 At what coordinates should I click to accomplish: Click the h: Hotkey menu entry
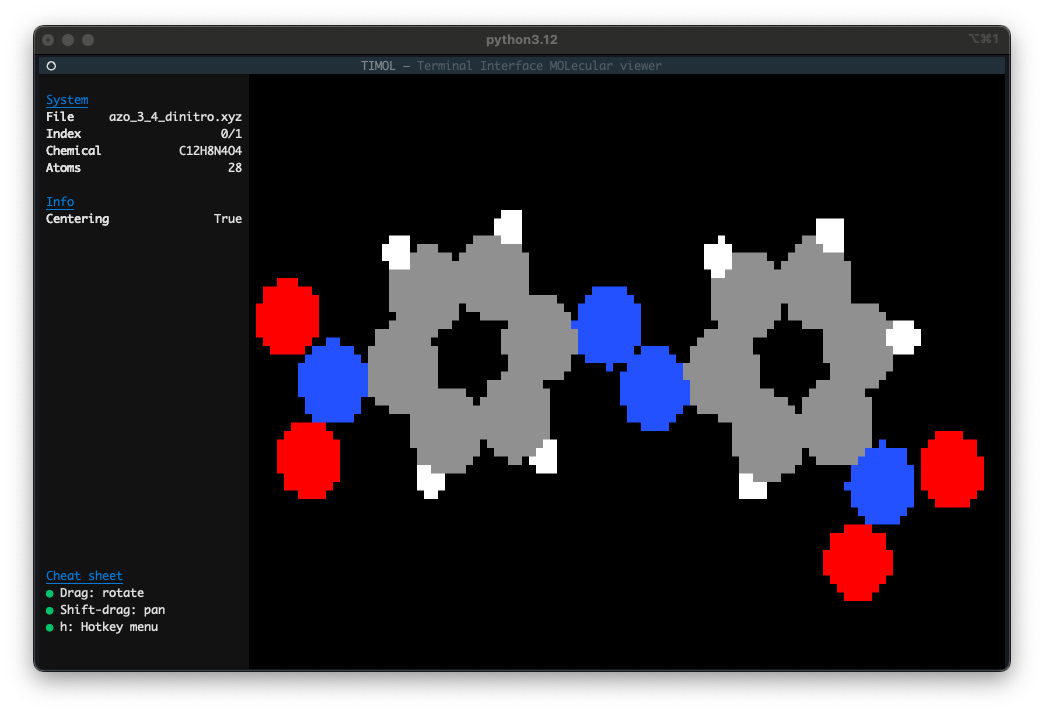pos(108,627)
